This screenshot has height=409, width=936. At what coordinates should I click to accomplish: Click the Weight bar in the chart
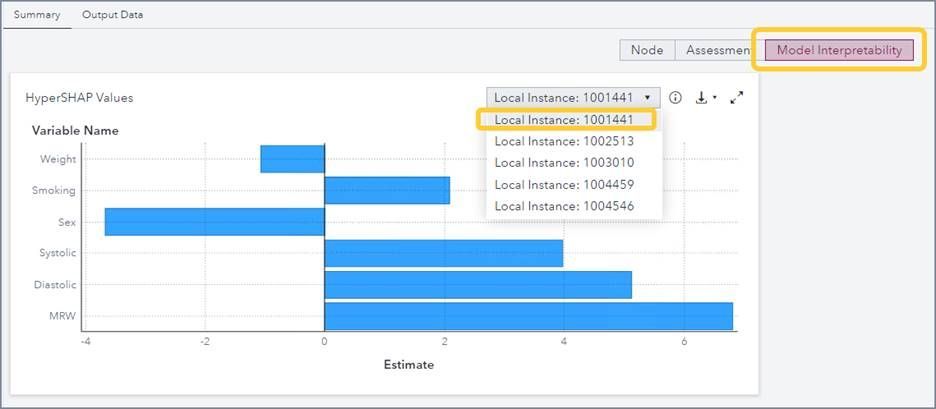292,159
